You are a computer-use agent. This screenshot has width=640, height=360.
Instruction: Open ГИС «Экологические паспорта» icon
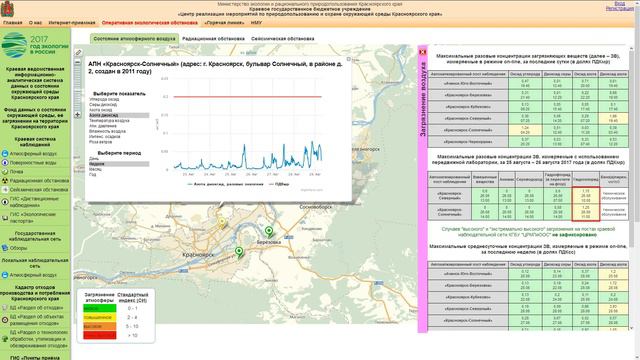coord(5,218)
